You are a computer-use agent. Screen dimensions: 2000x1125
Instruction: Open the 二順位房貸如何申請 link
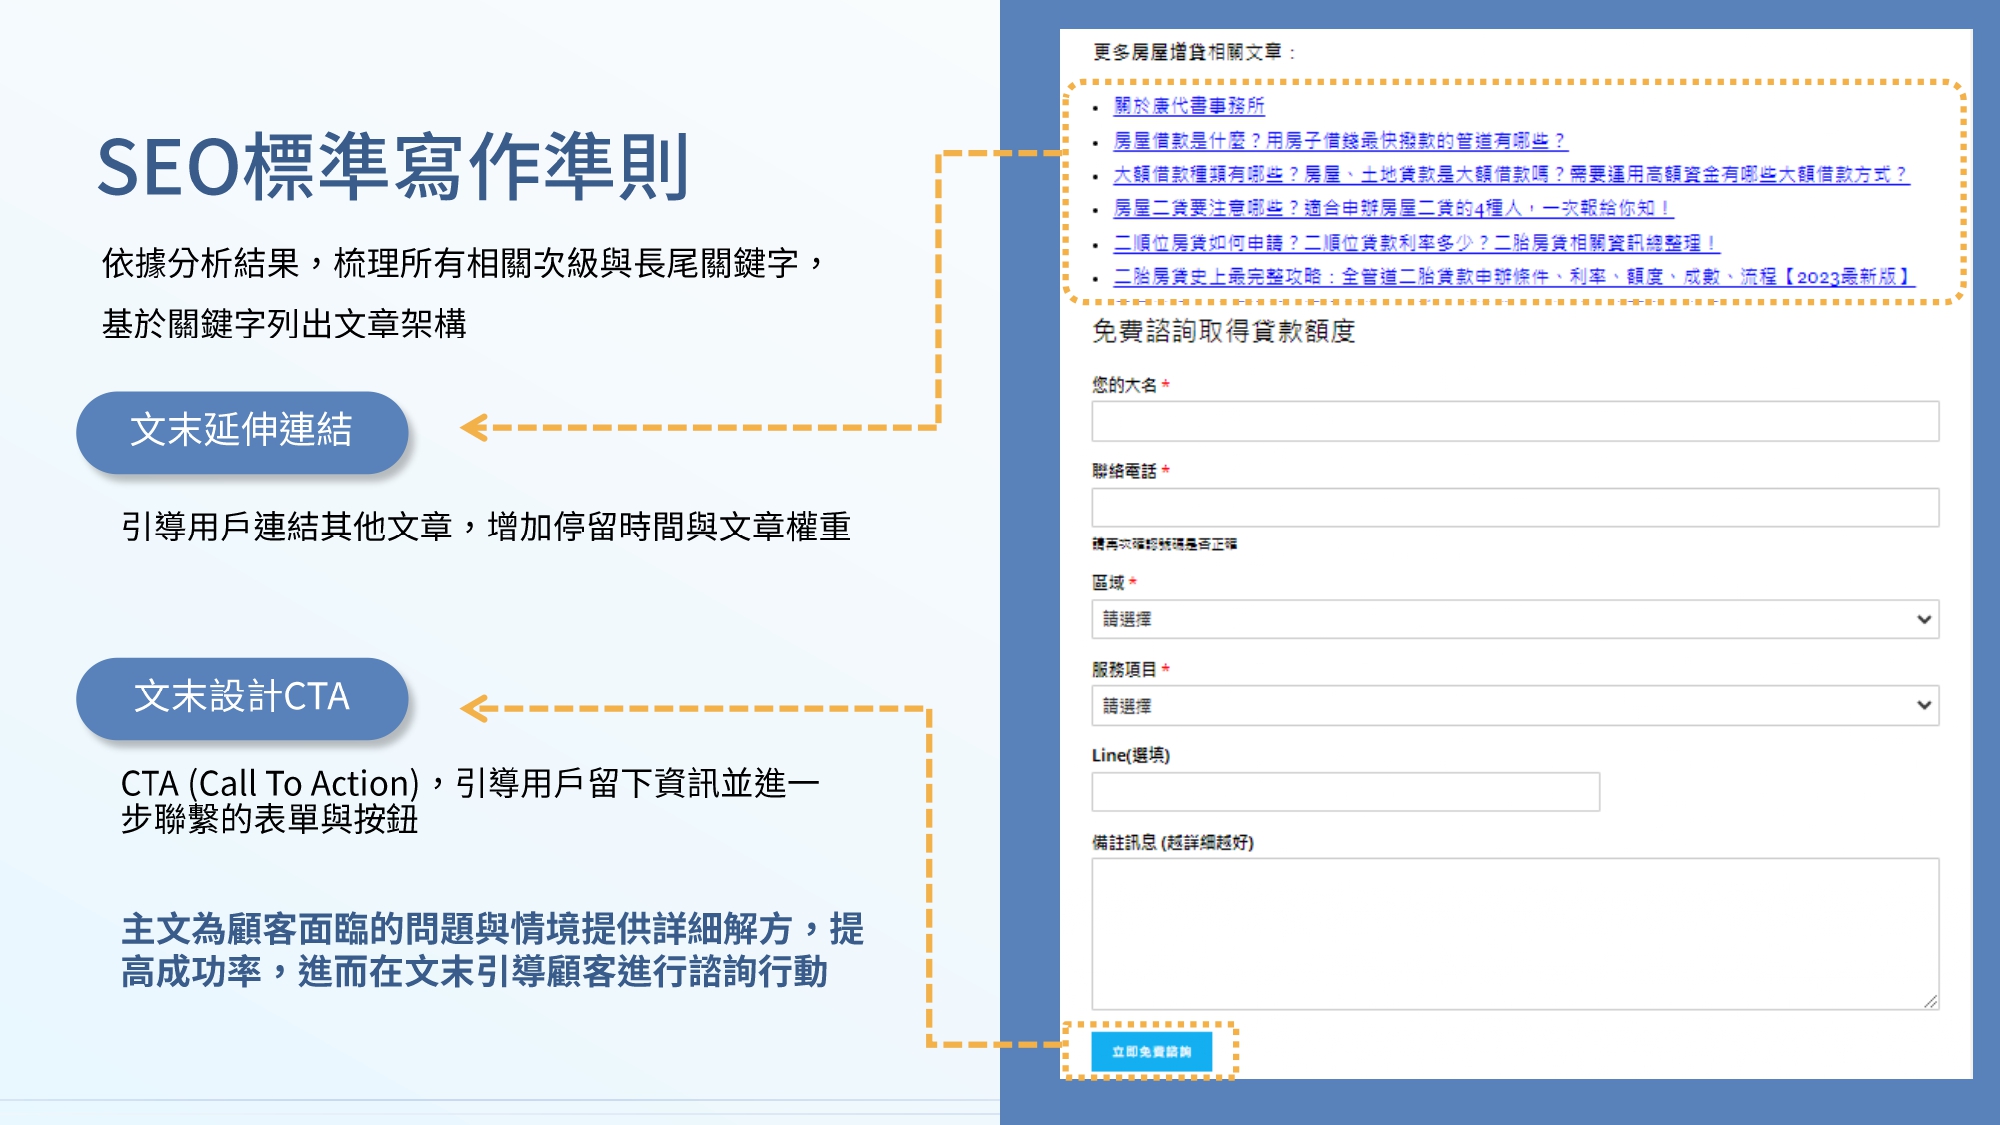pyautogui.click(x=1415, y=243)
